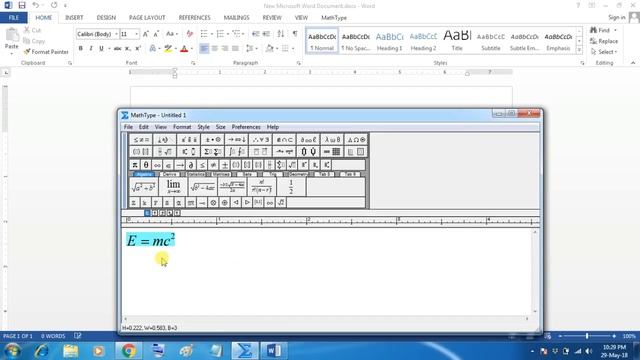Insert not-equal symbol from the small bar
Image resolution: width=640 pixels, height=360 pixels.
[x=213, y=165]
